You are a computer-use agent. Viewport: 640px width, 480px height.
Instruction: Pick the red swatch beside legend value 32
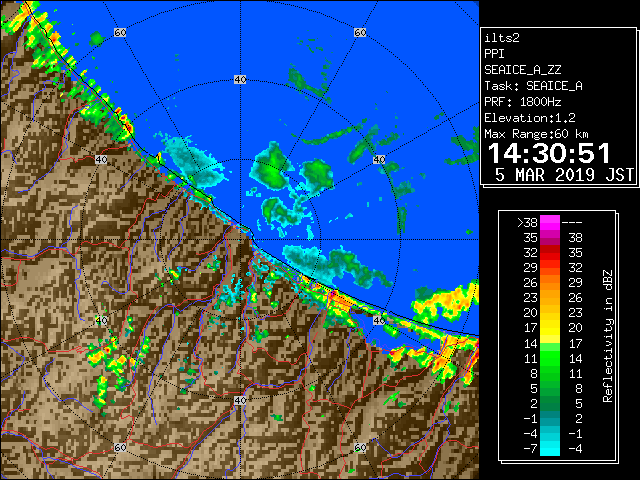click(x=550, y=253)
